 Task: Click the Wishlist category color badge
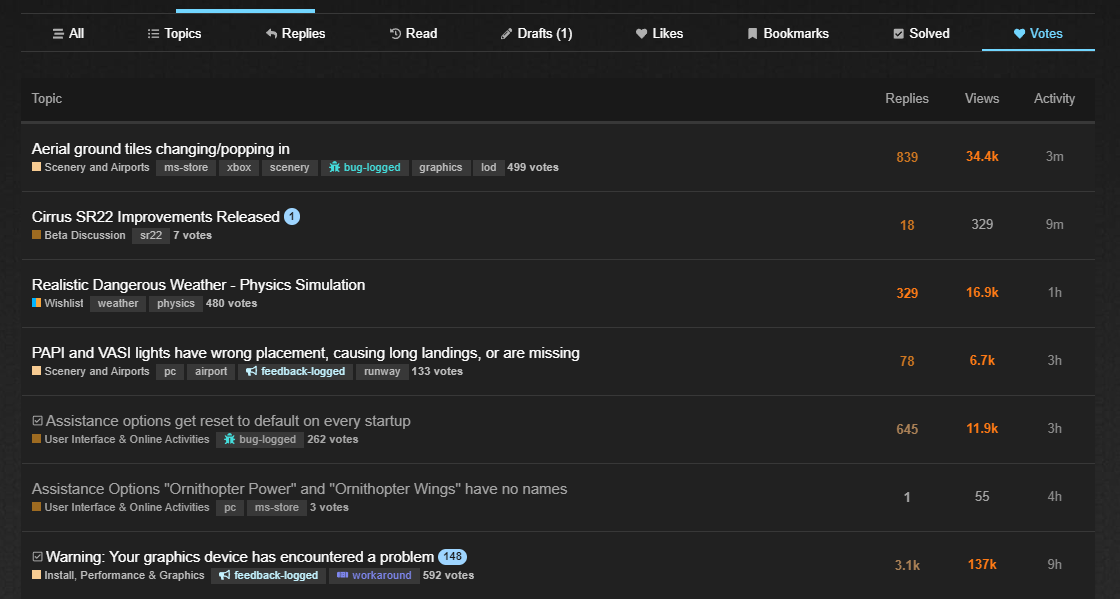pyautogui.click(x=37, y=303)
